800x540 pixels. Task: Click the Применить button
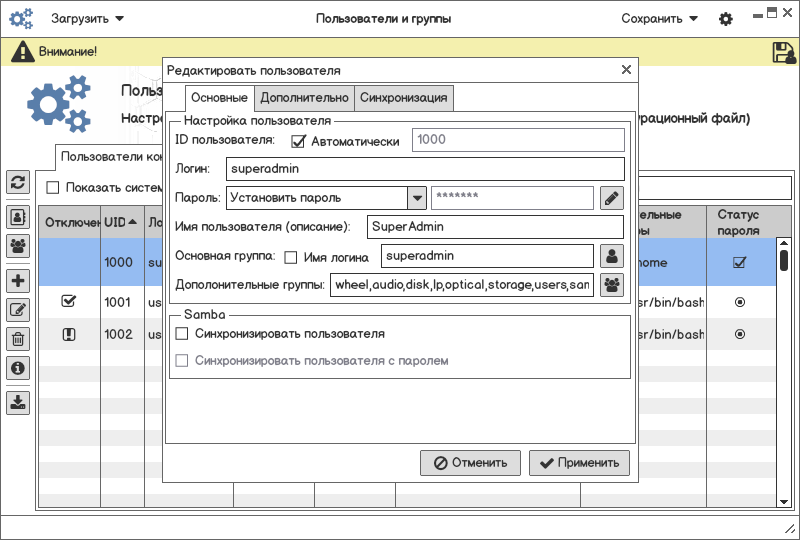coord(579,463)
